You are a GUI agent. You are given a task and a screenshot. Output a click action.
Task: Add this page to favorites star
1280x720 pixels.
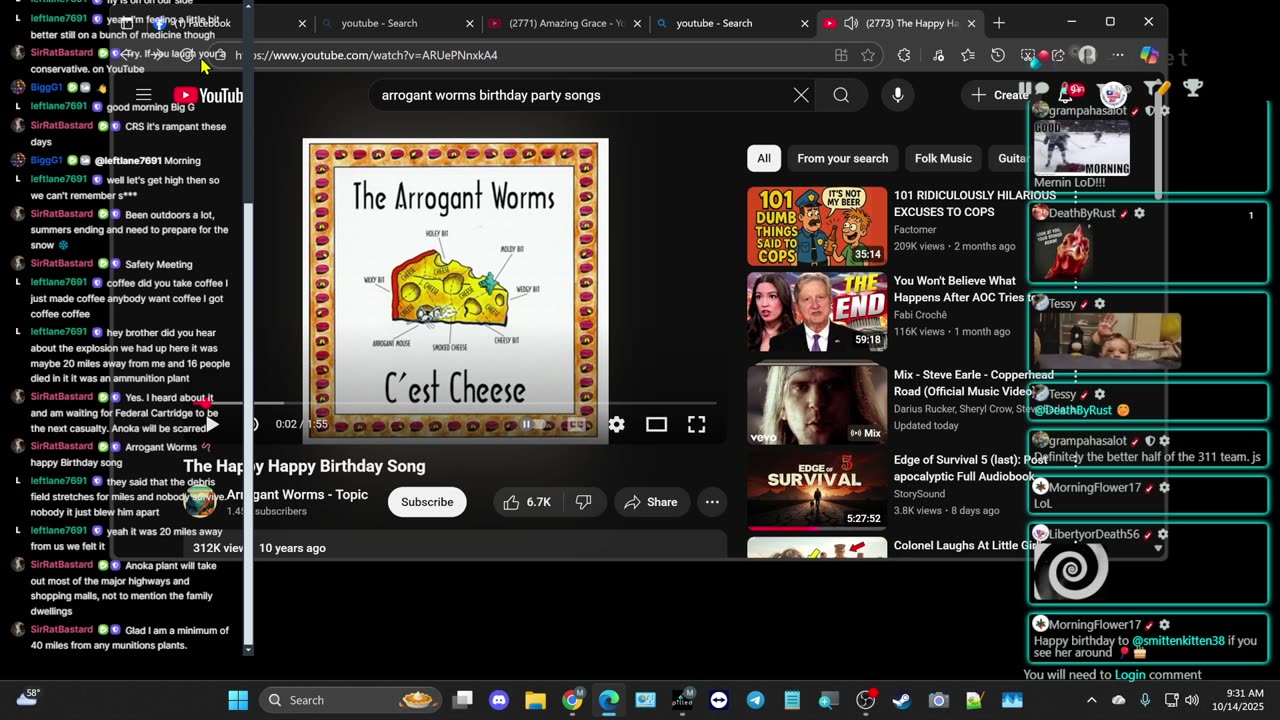click(x=868, y=56)
